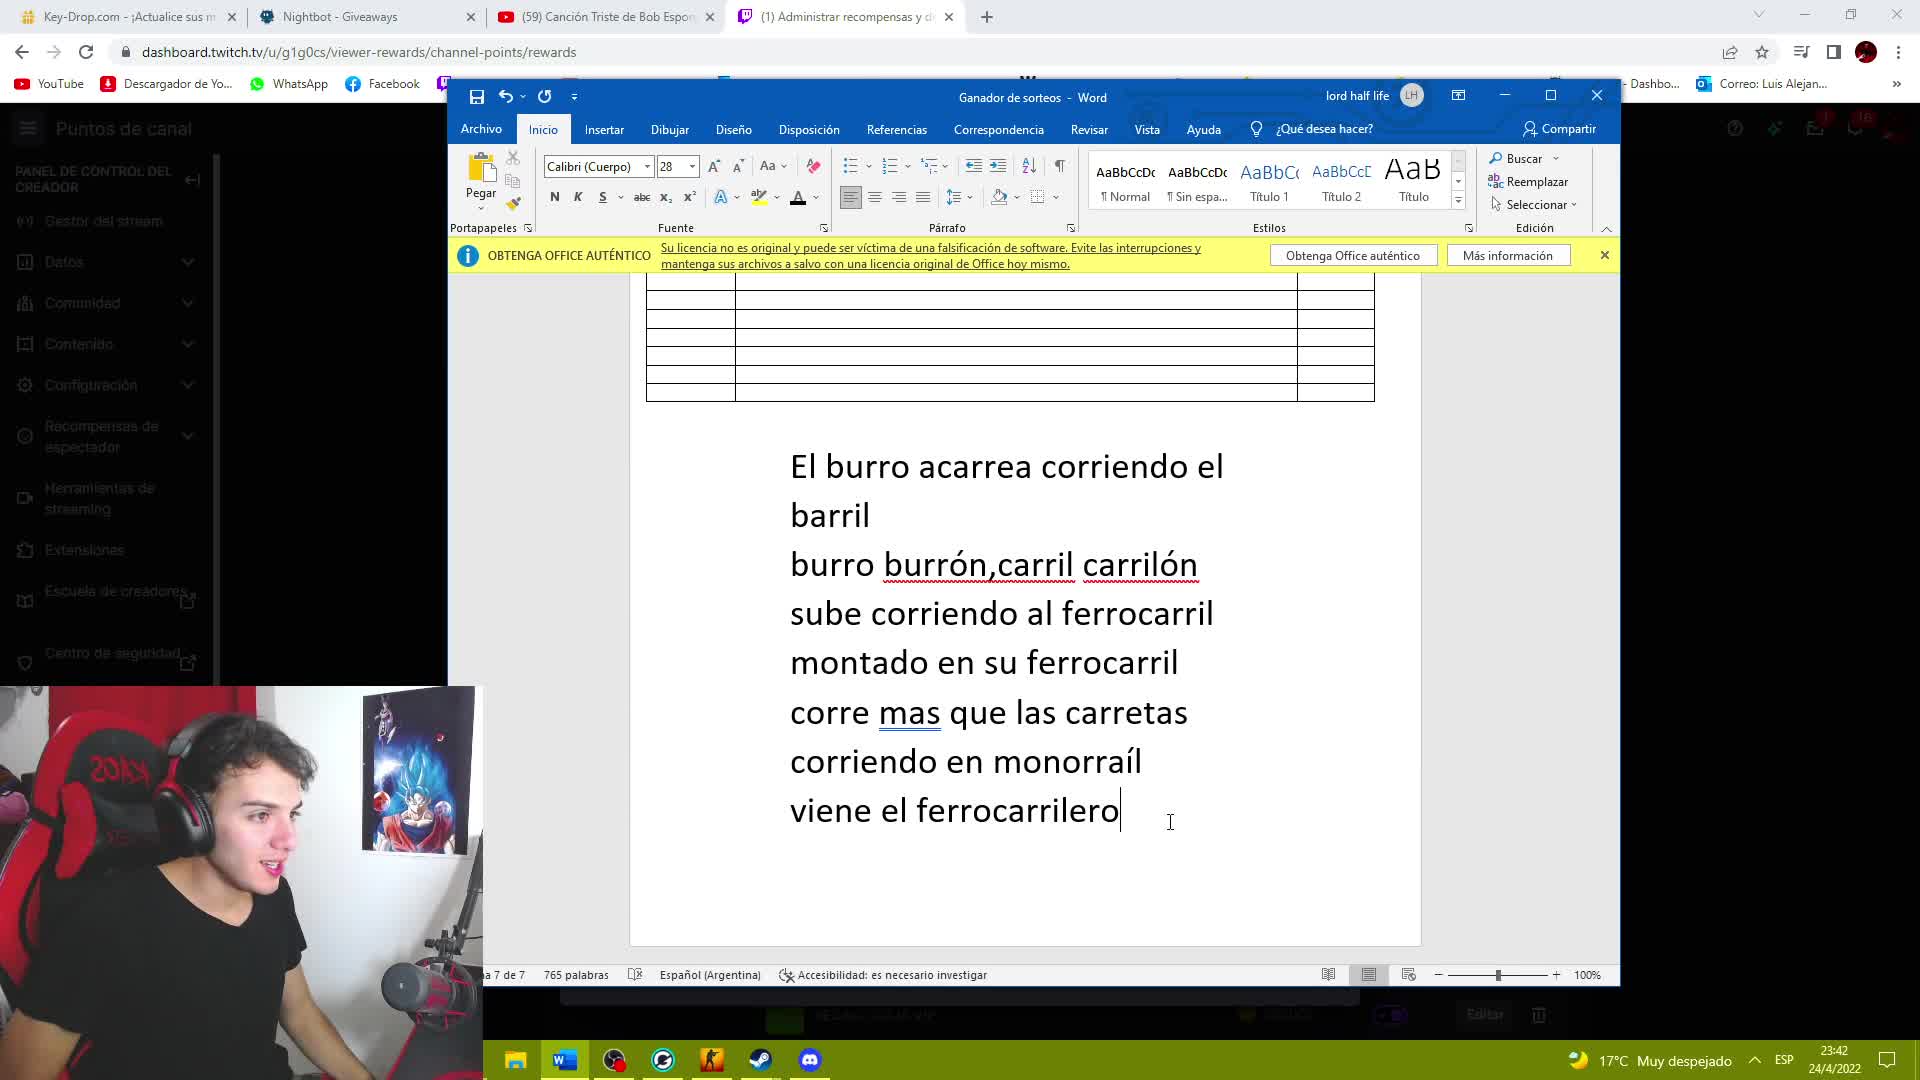Expand Datos section in Twitch sidebar
This screenshot has height=1080, width=1920.
point(188,262)
